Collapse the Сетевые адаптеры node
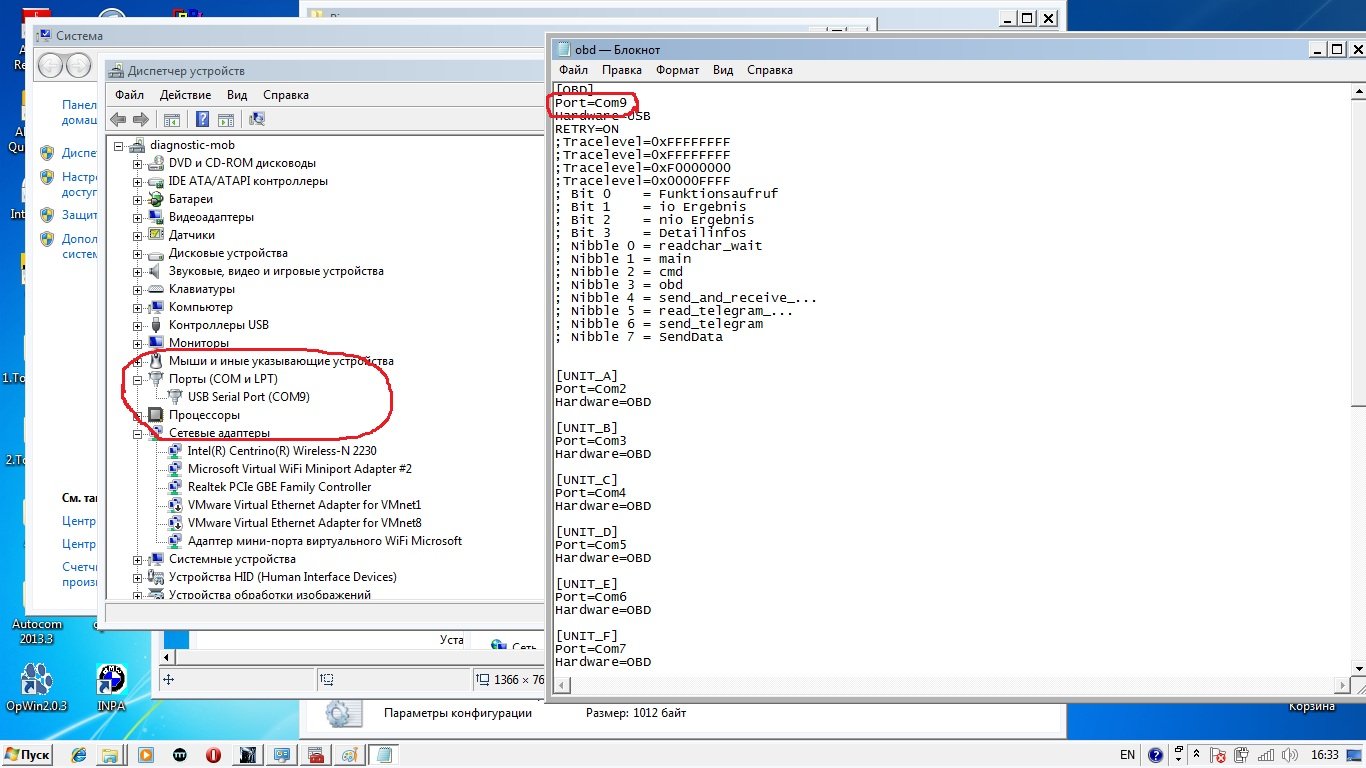Viewport: 1366px width, 768px height. pyautogui.click(x=138, y=433)
